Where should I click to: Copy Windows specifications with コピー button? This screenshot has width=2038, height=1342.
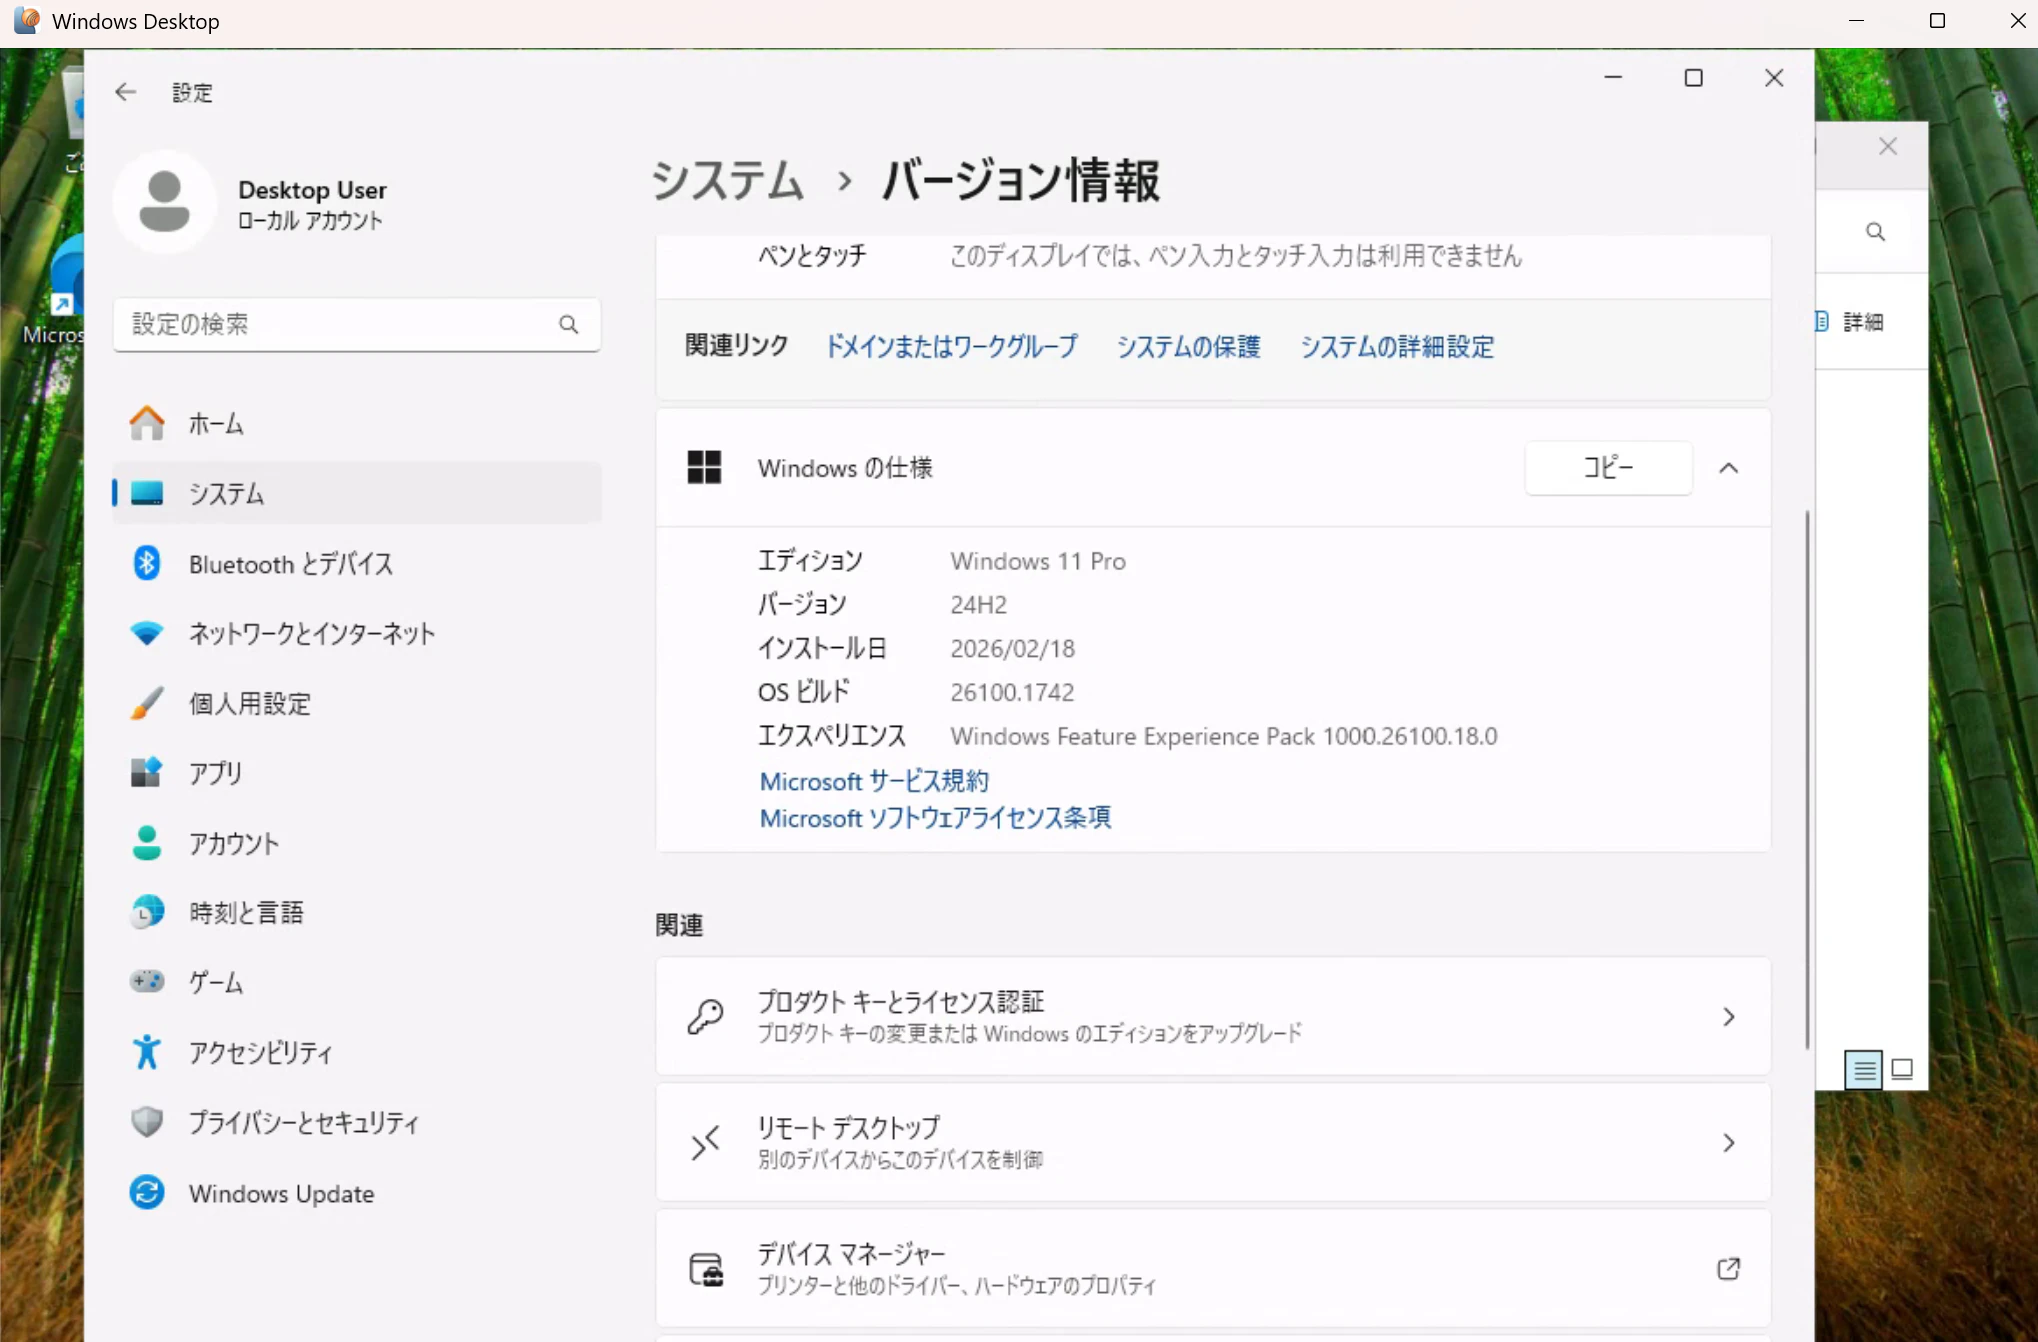click(1608, 468)
